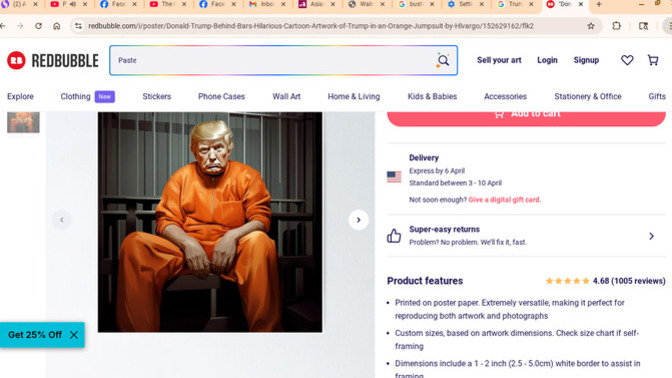Open the shopping cart icon
The height and width of the screenshot is (378, 672).
coord(653,60)
